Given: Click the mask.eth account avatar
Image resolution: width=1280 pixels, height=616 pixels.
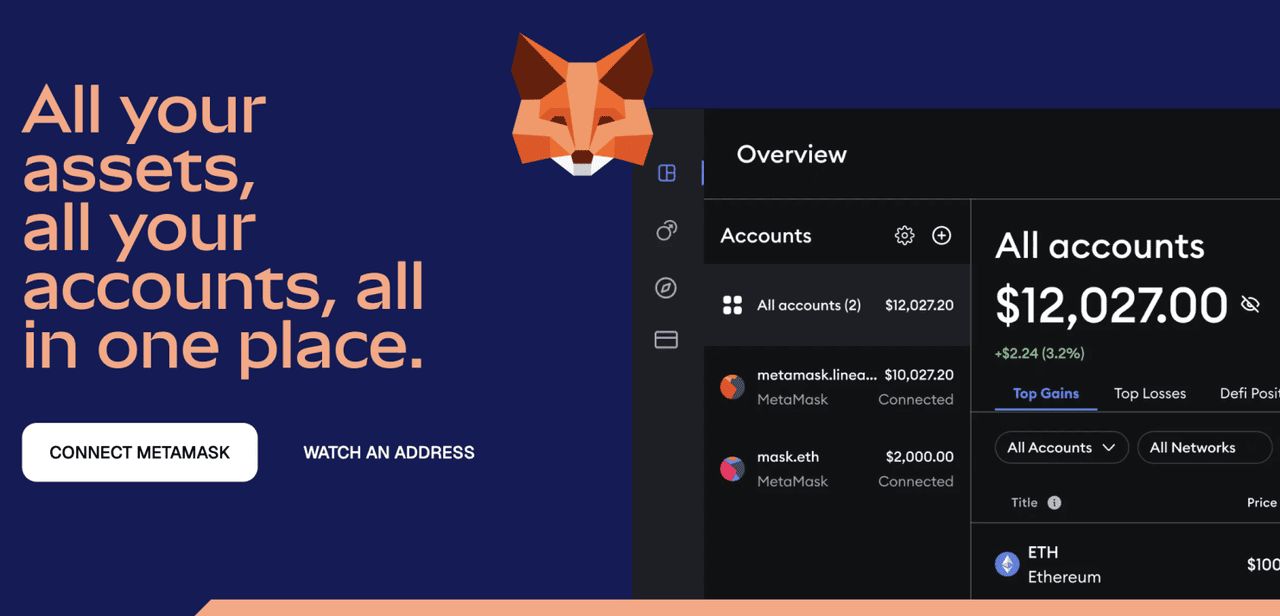Looking at the screenshot, I should click(x=731, y=469).
